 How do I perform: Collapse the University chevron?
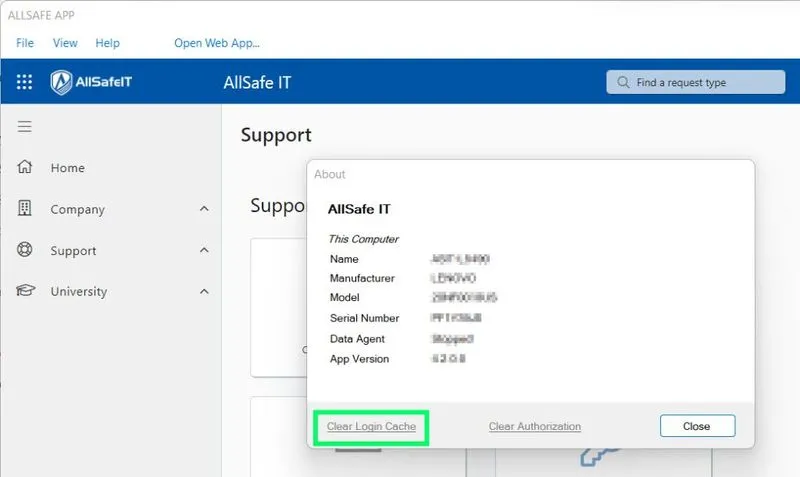(204, 291)
